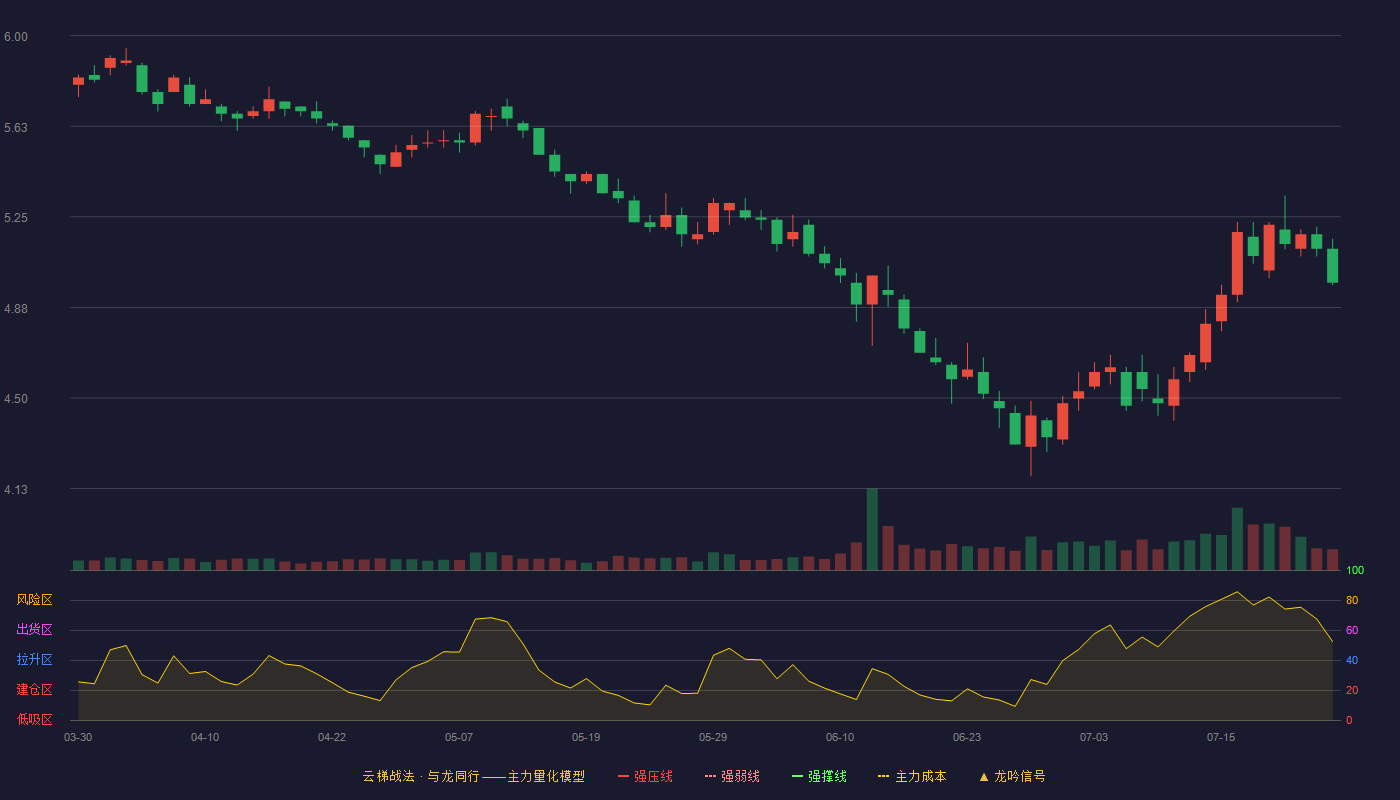1400x800 pixels.
Task: Click the green 100 indicator axis value
Action: tap(1355, 570)
